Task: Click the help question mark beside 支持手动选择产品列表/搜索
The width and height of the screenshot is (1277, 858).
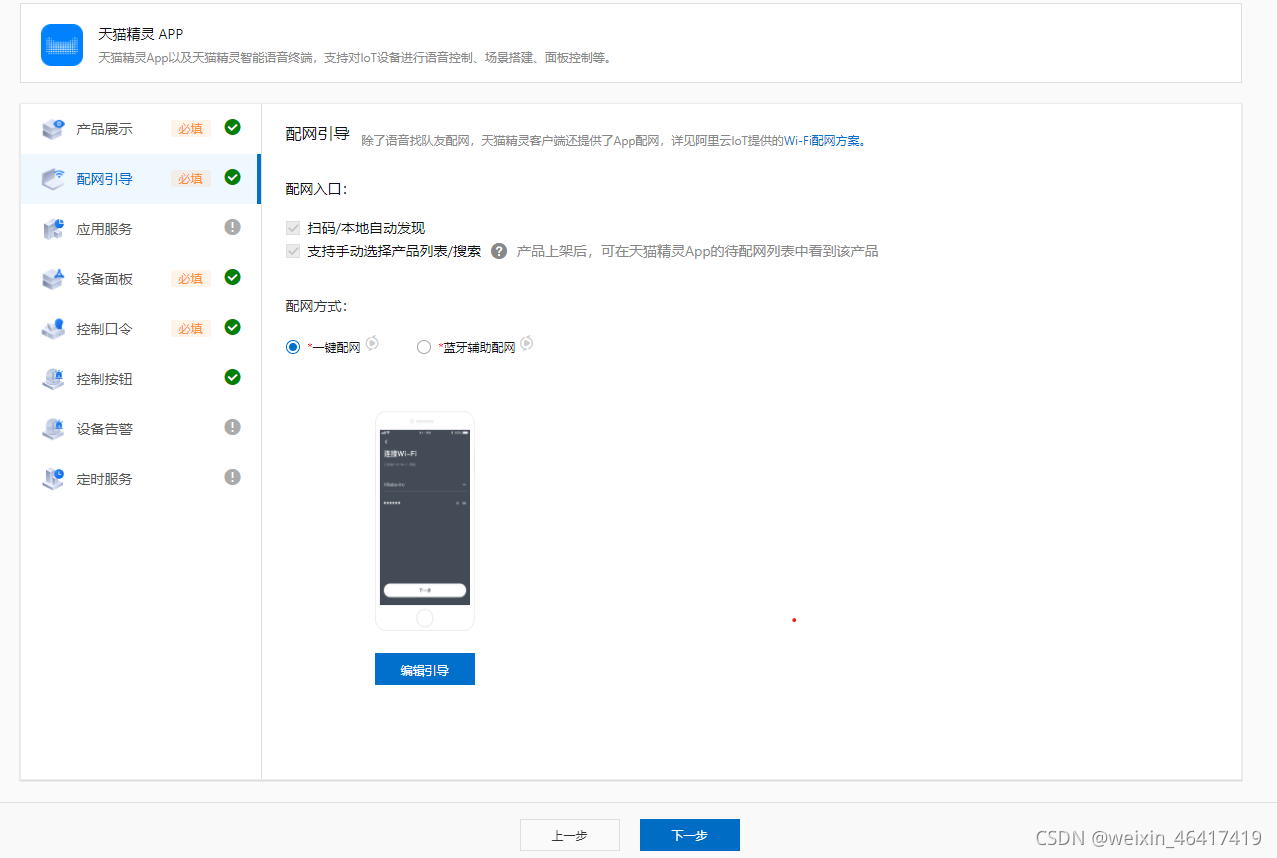Action: (x=499, y=251)
